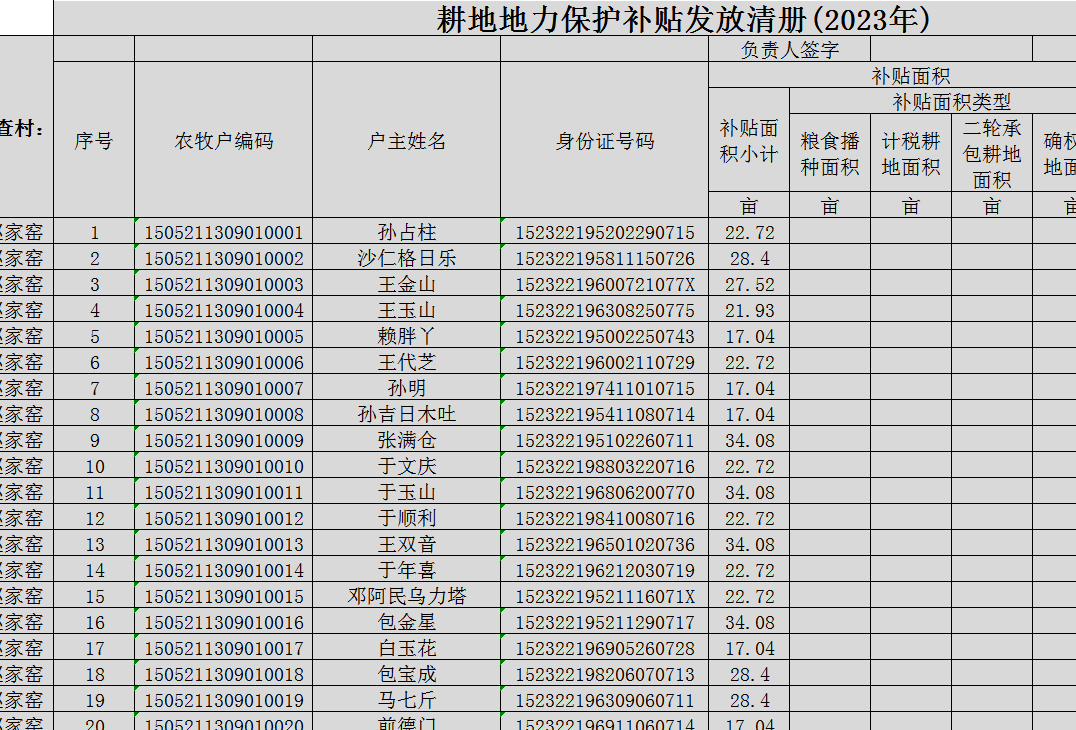Select the 序号 column header cell
Screen dimensions: 1076x730
tap(94, 141)
